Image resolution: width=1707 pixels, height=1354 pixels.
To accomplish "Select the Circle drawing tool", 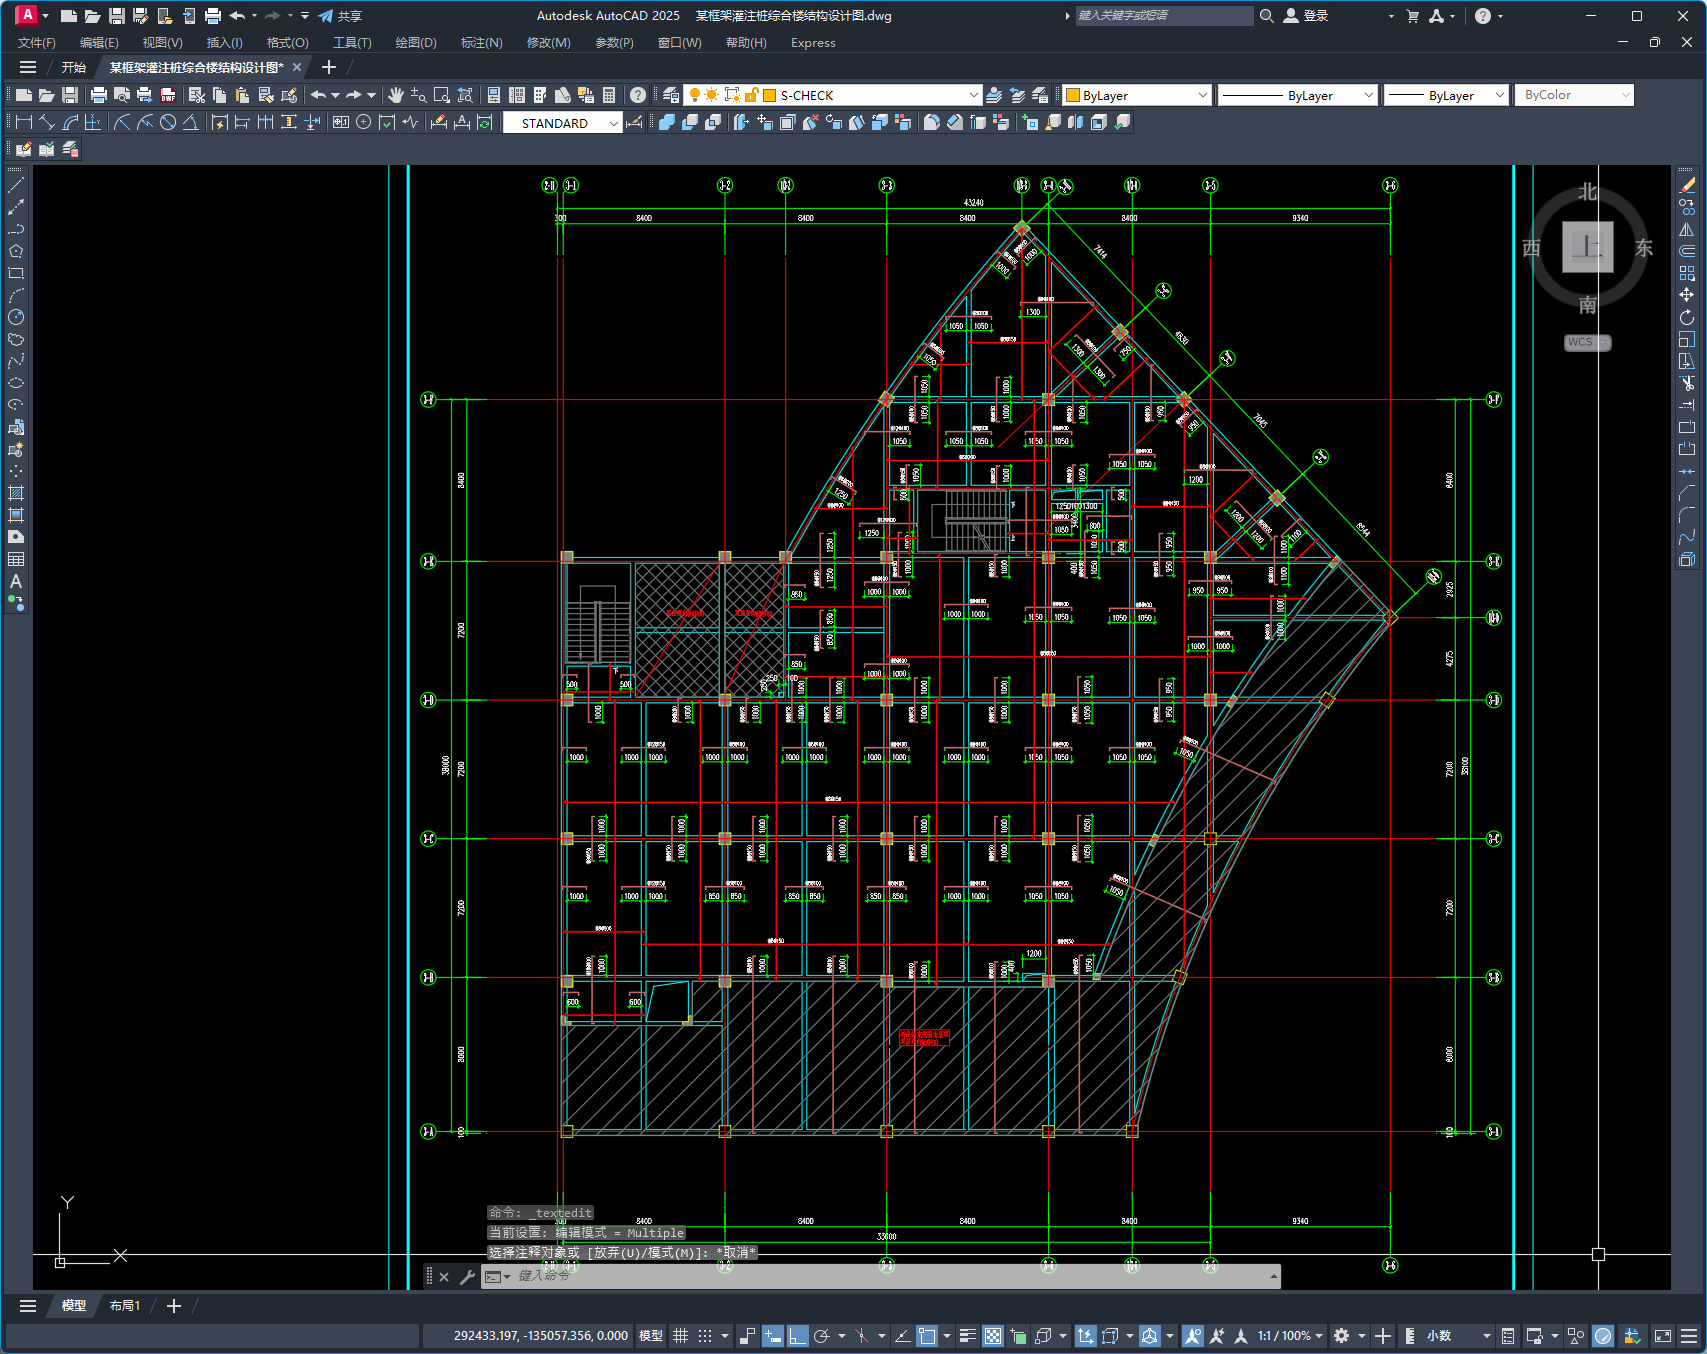I will tap(16, 317).
